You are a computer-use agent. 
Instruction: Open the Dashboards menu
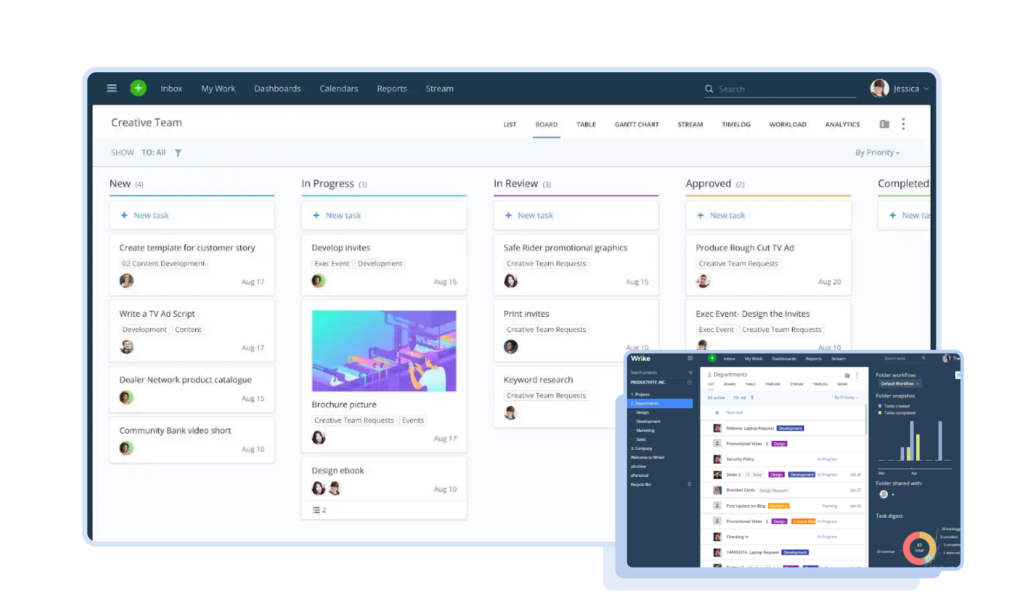pyautogui.click(x=277, y=88)
